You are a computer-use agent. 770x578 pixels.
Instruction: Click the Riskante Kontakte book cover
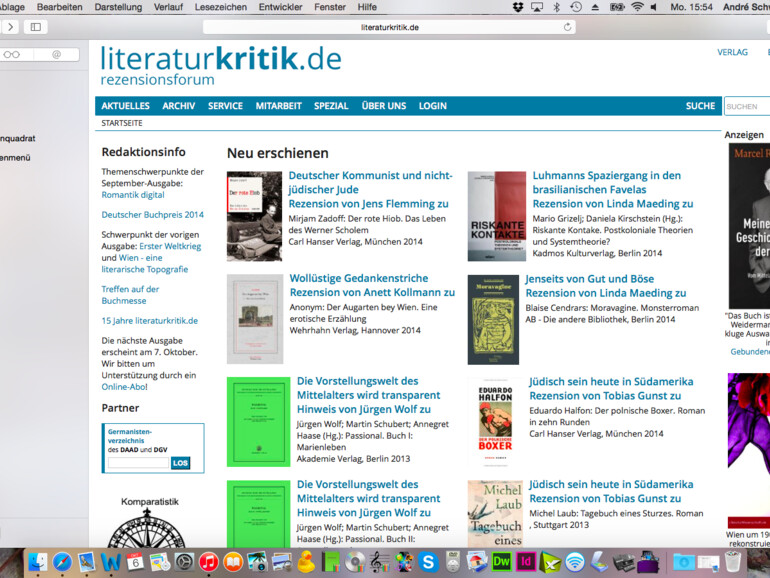[x=496, y=216]
